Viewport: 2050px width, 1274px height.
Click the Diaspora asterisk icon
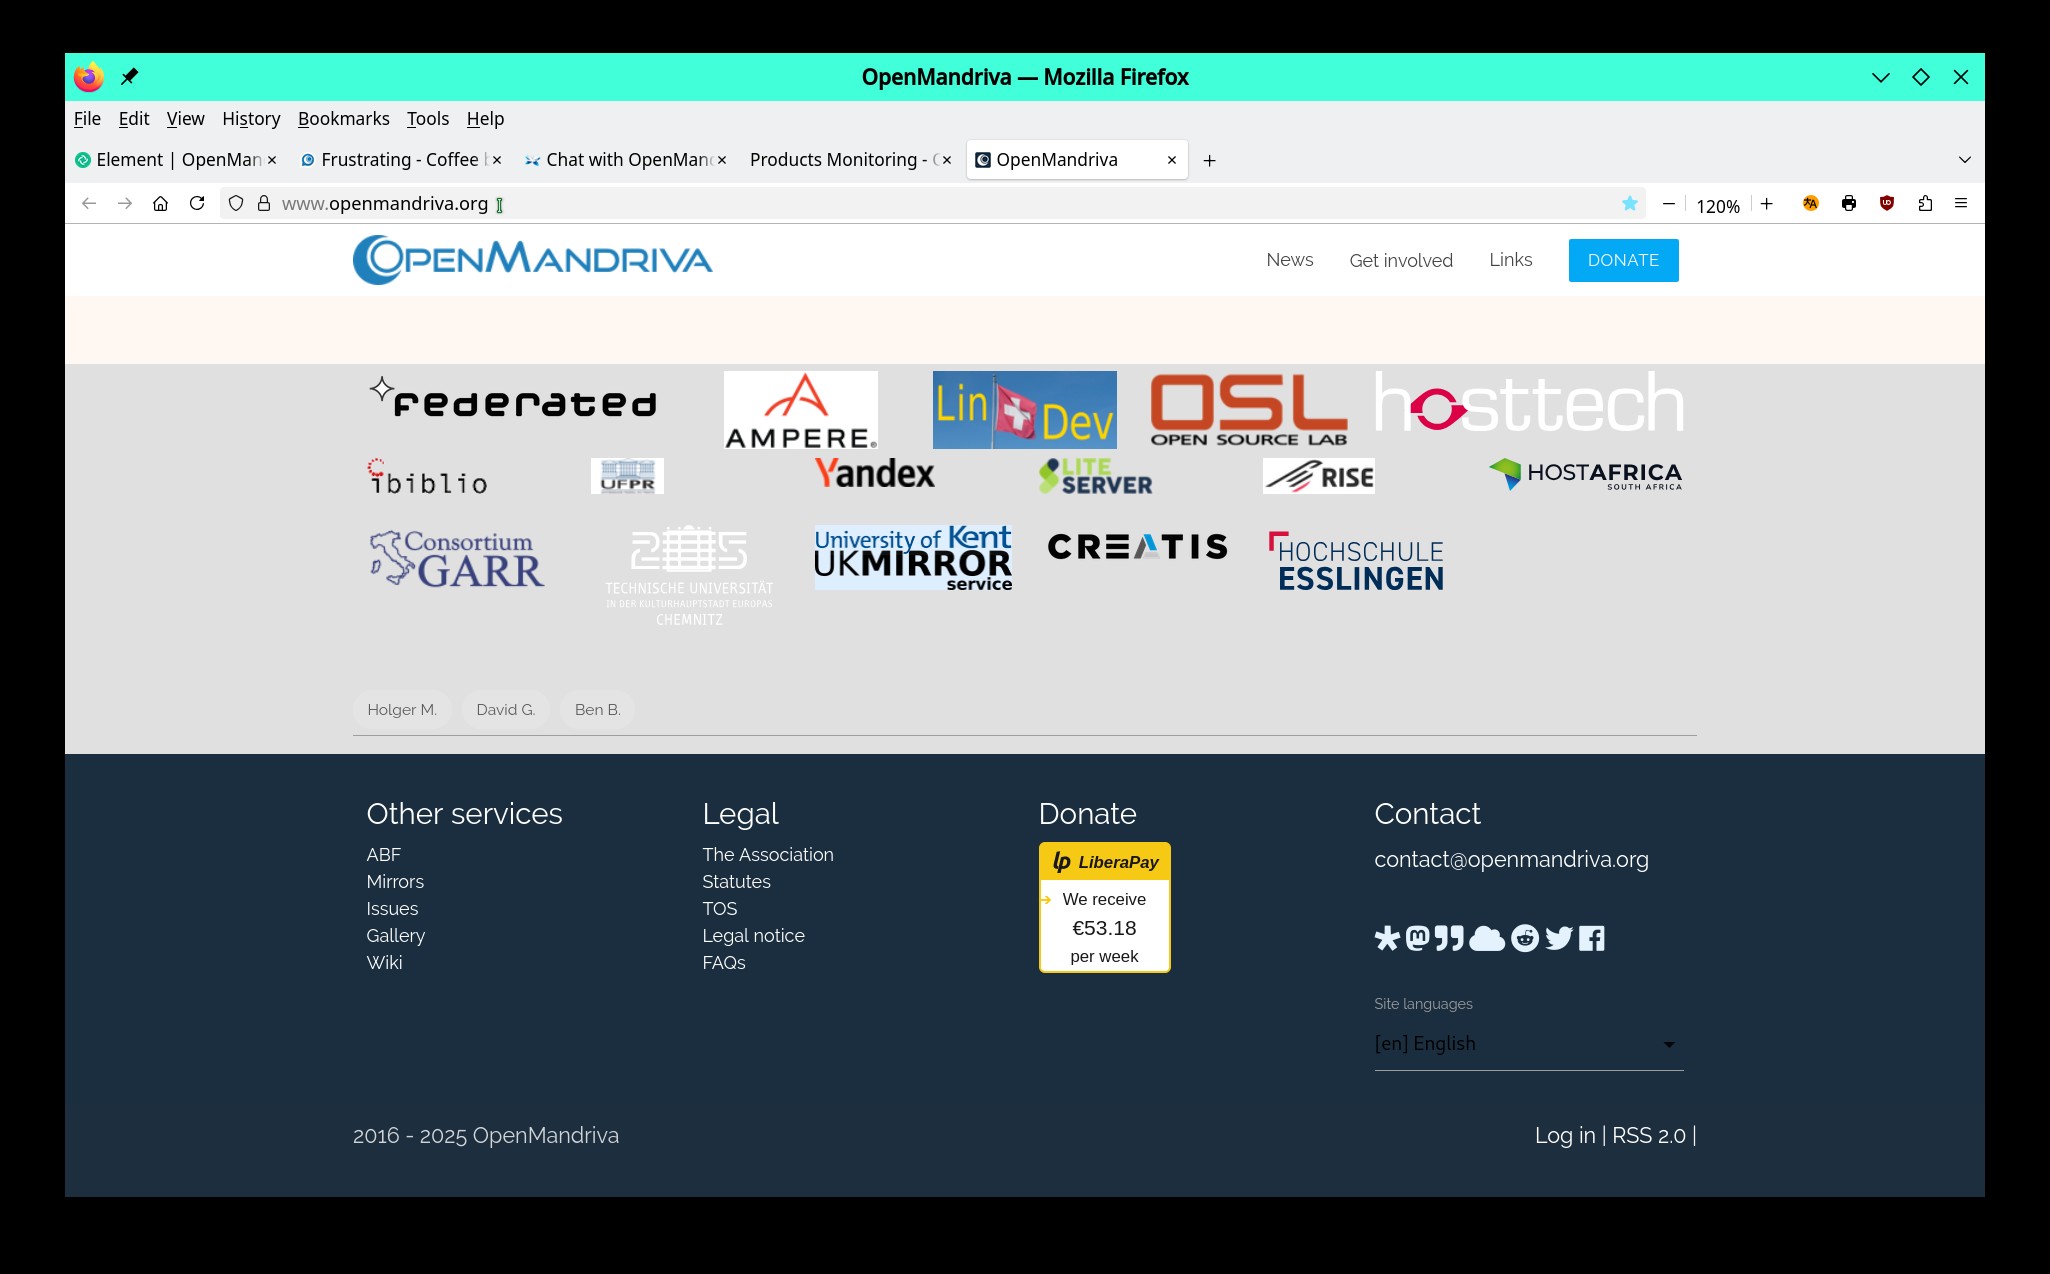coord(1386,938)
